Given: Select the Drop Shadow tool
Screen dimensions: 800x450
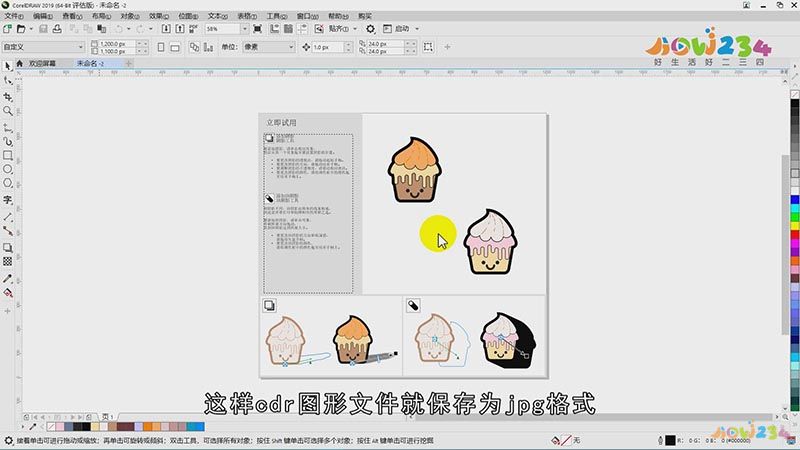Looking at the screenshot, I should (8, 247).
